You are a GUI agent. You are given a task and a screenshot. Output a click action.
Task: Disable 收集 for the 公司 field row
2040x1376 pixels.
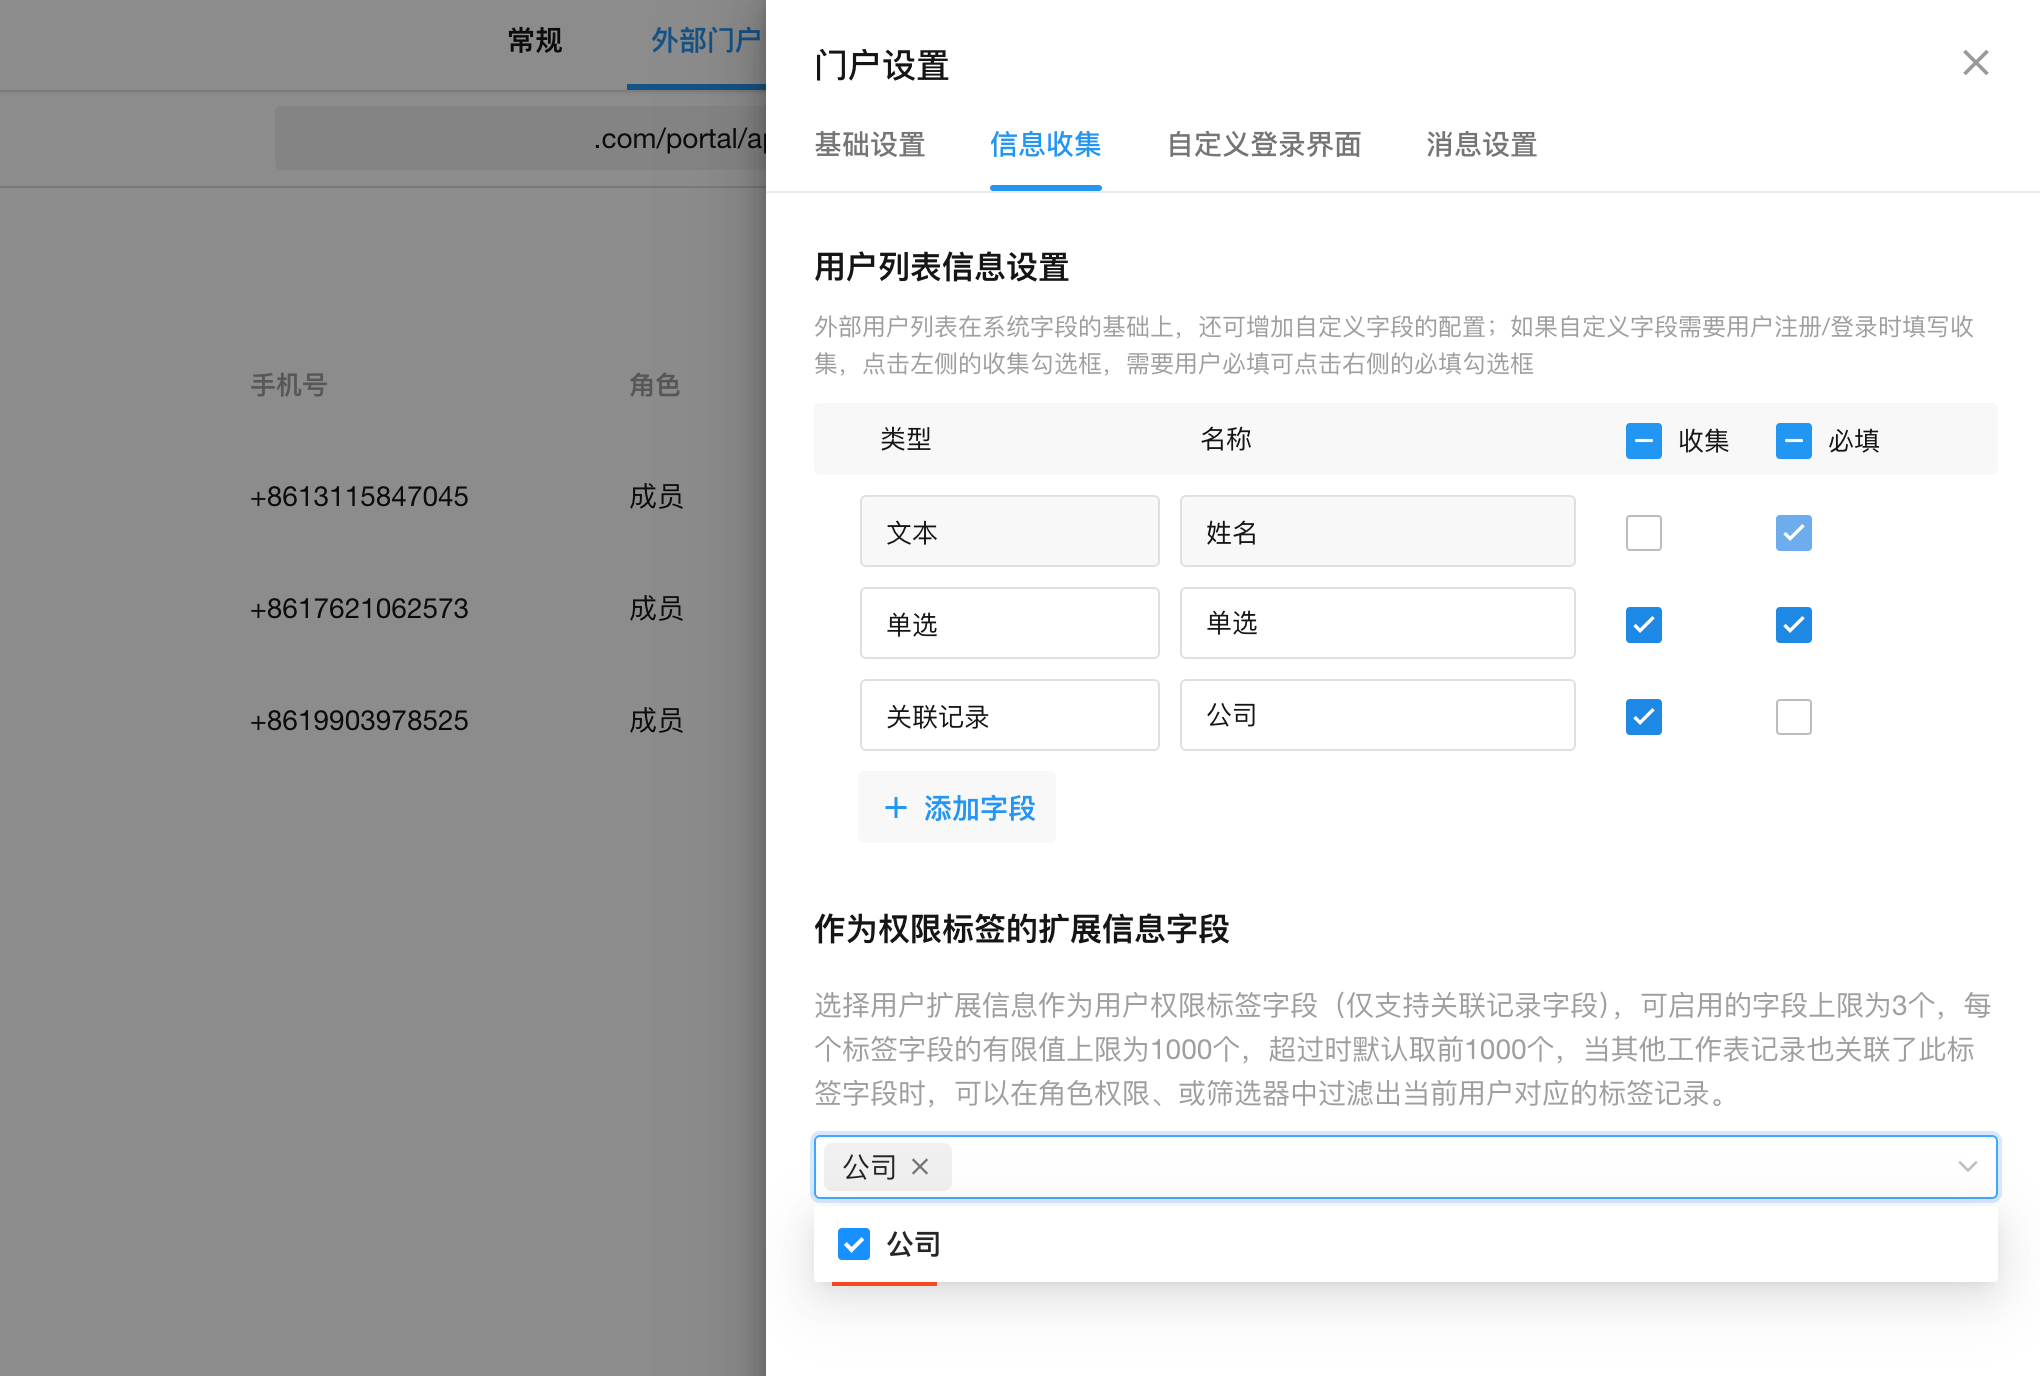[x=1643, y=717]
